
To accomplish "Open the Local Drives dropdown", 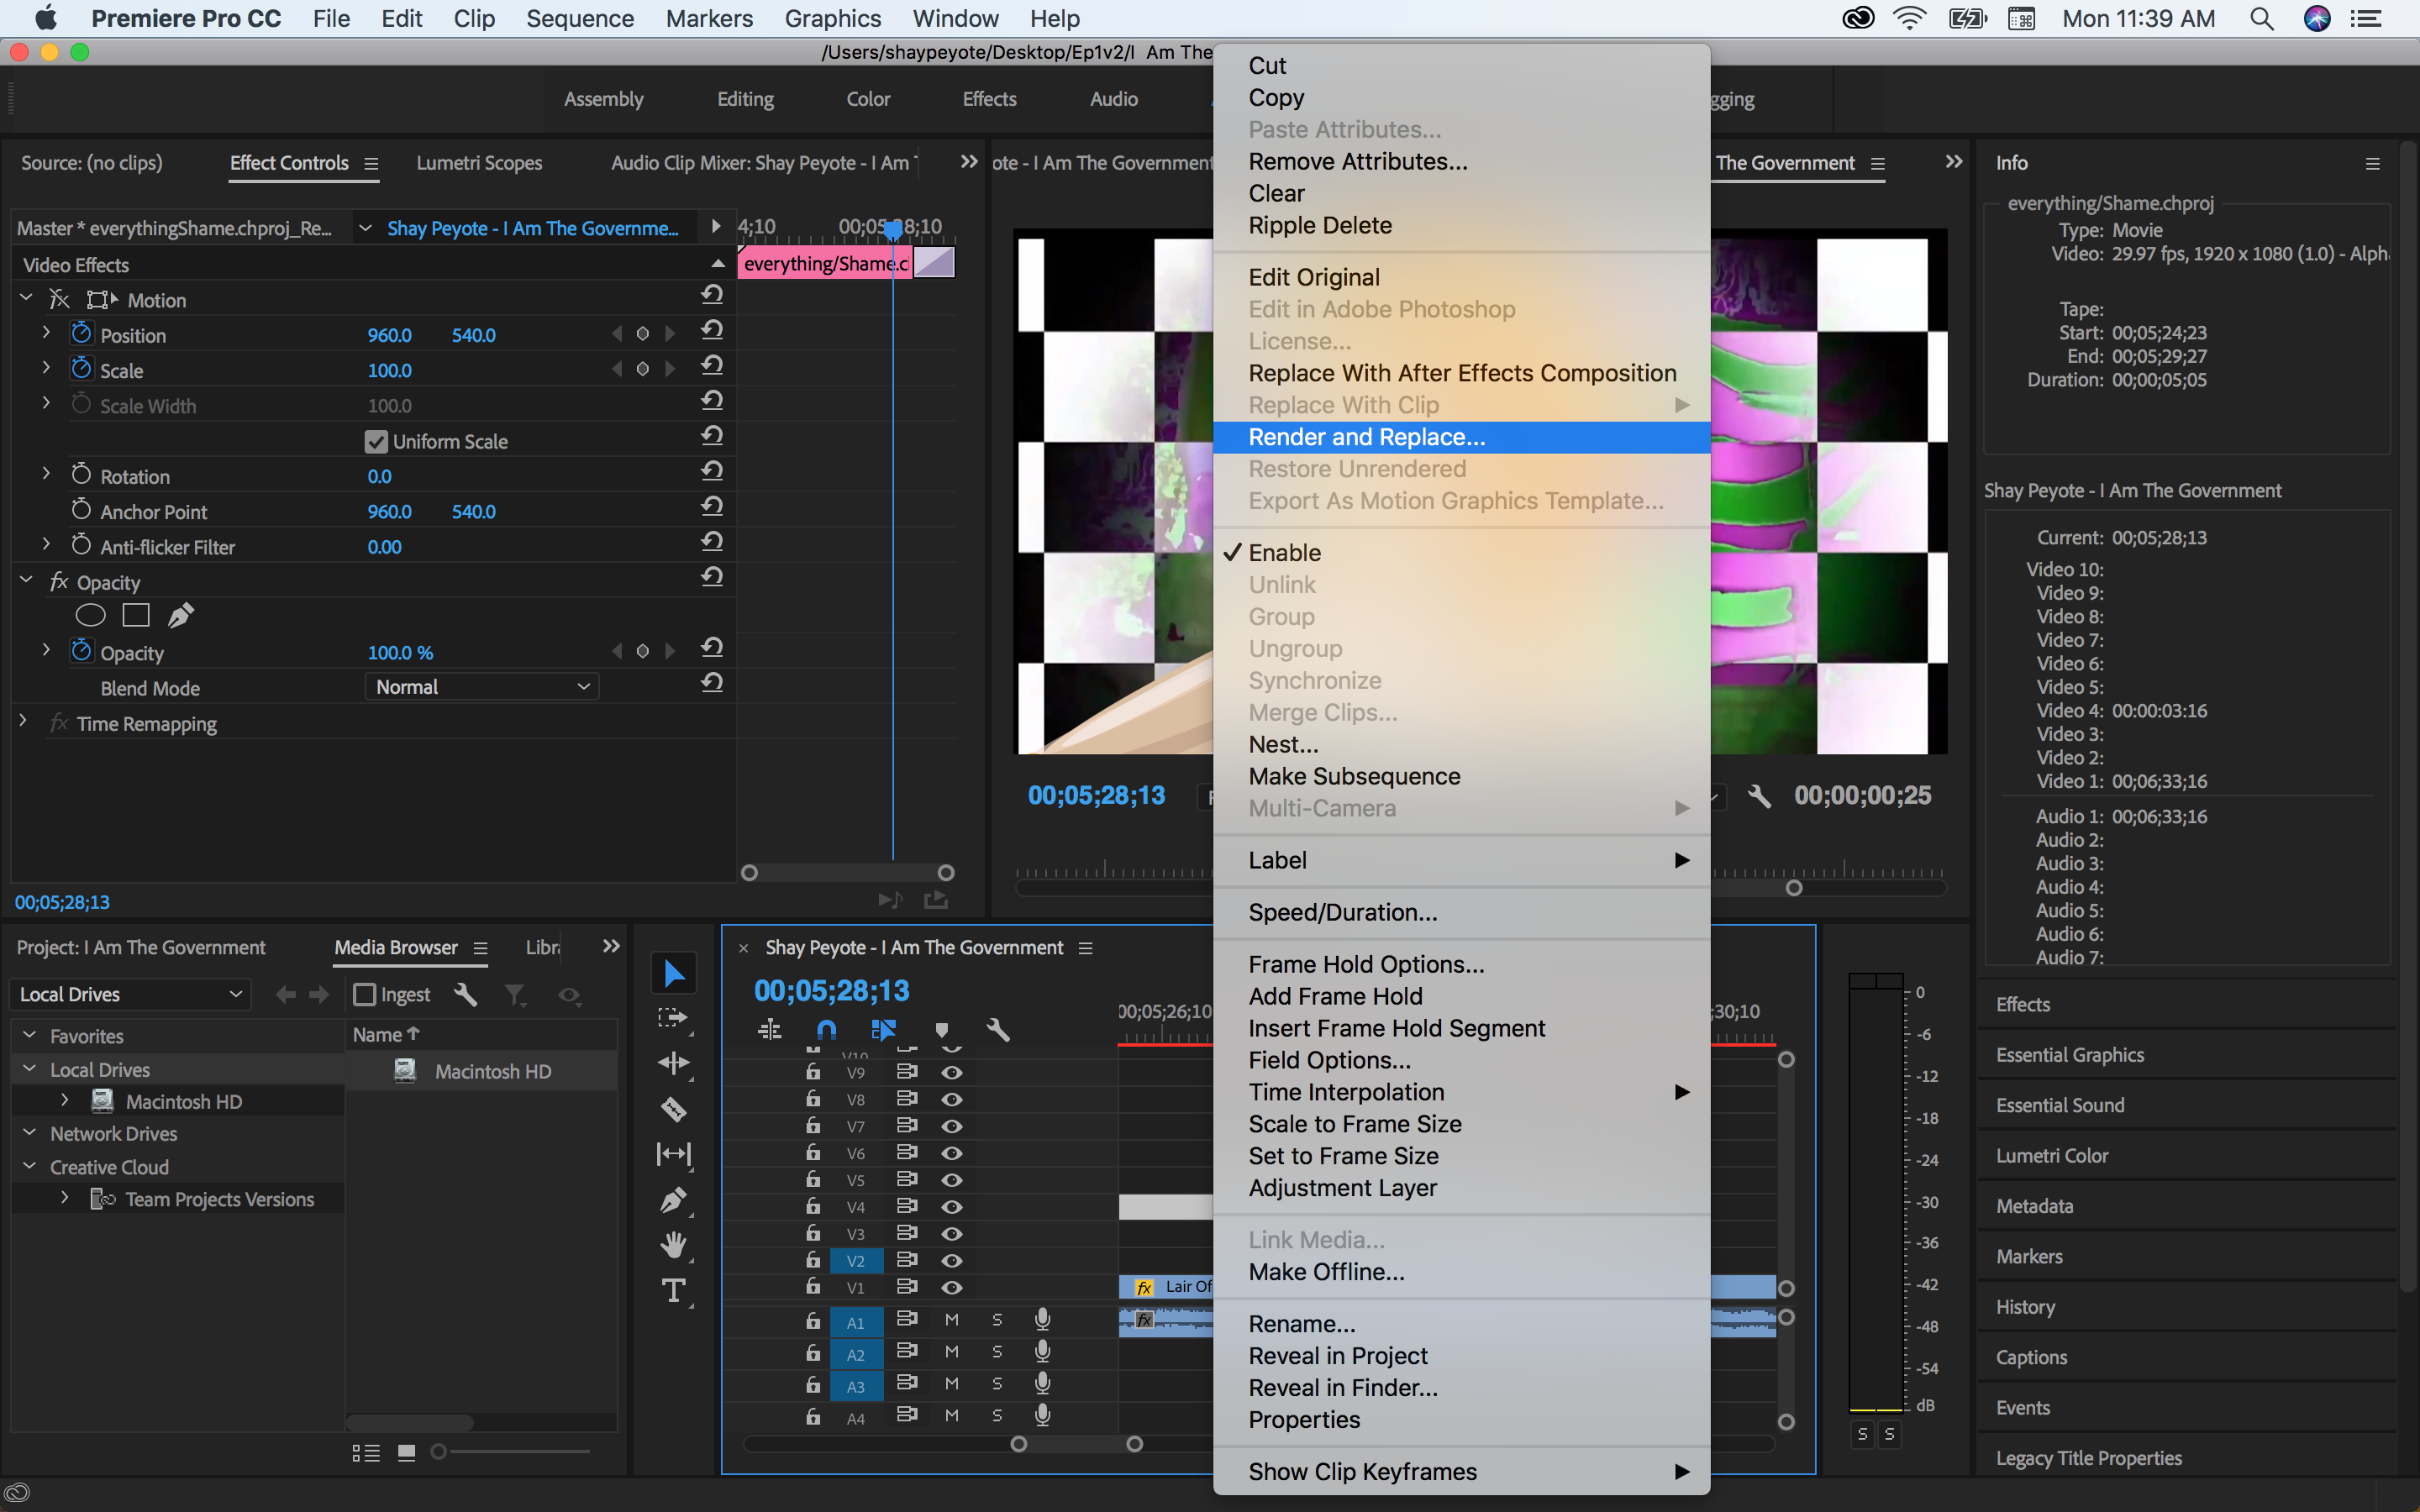I will point(130,994).
